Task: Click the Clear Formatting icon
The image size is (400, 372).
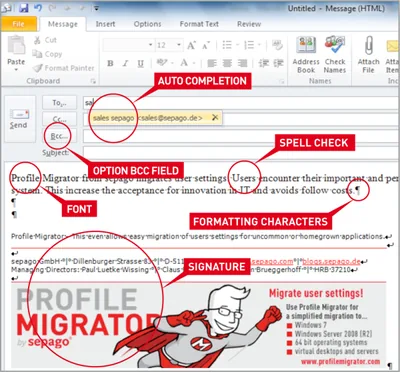Action: [x=277, y=45]
